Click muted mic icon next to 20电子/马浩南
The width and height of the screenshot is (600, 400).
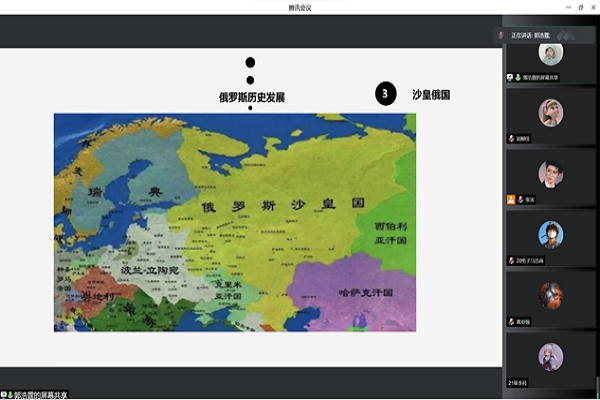512,260
